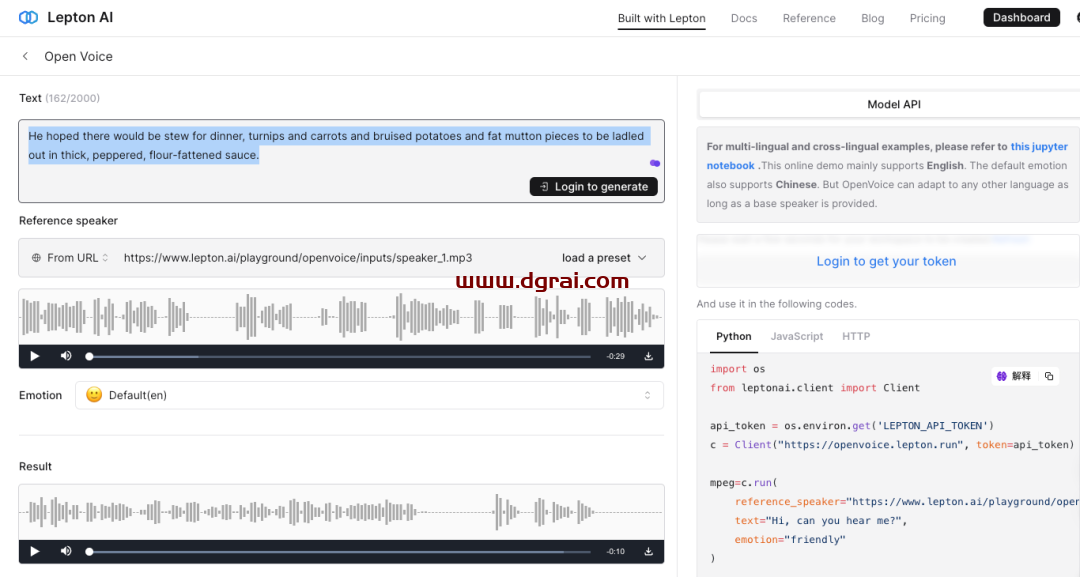Image resolution: width=1080 pixels, height=577 pixels.
Task: Switch to the JavaScript code tab
Action: pyautogui.click(x=797, y=336)
